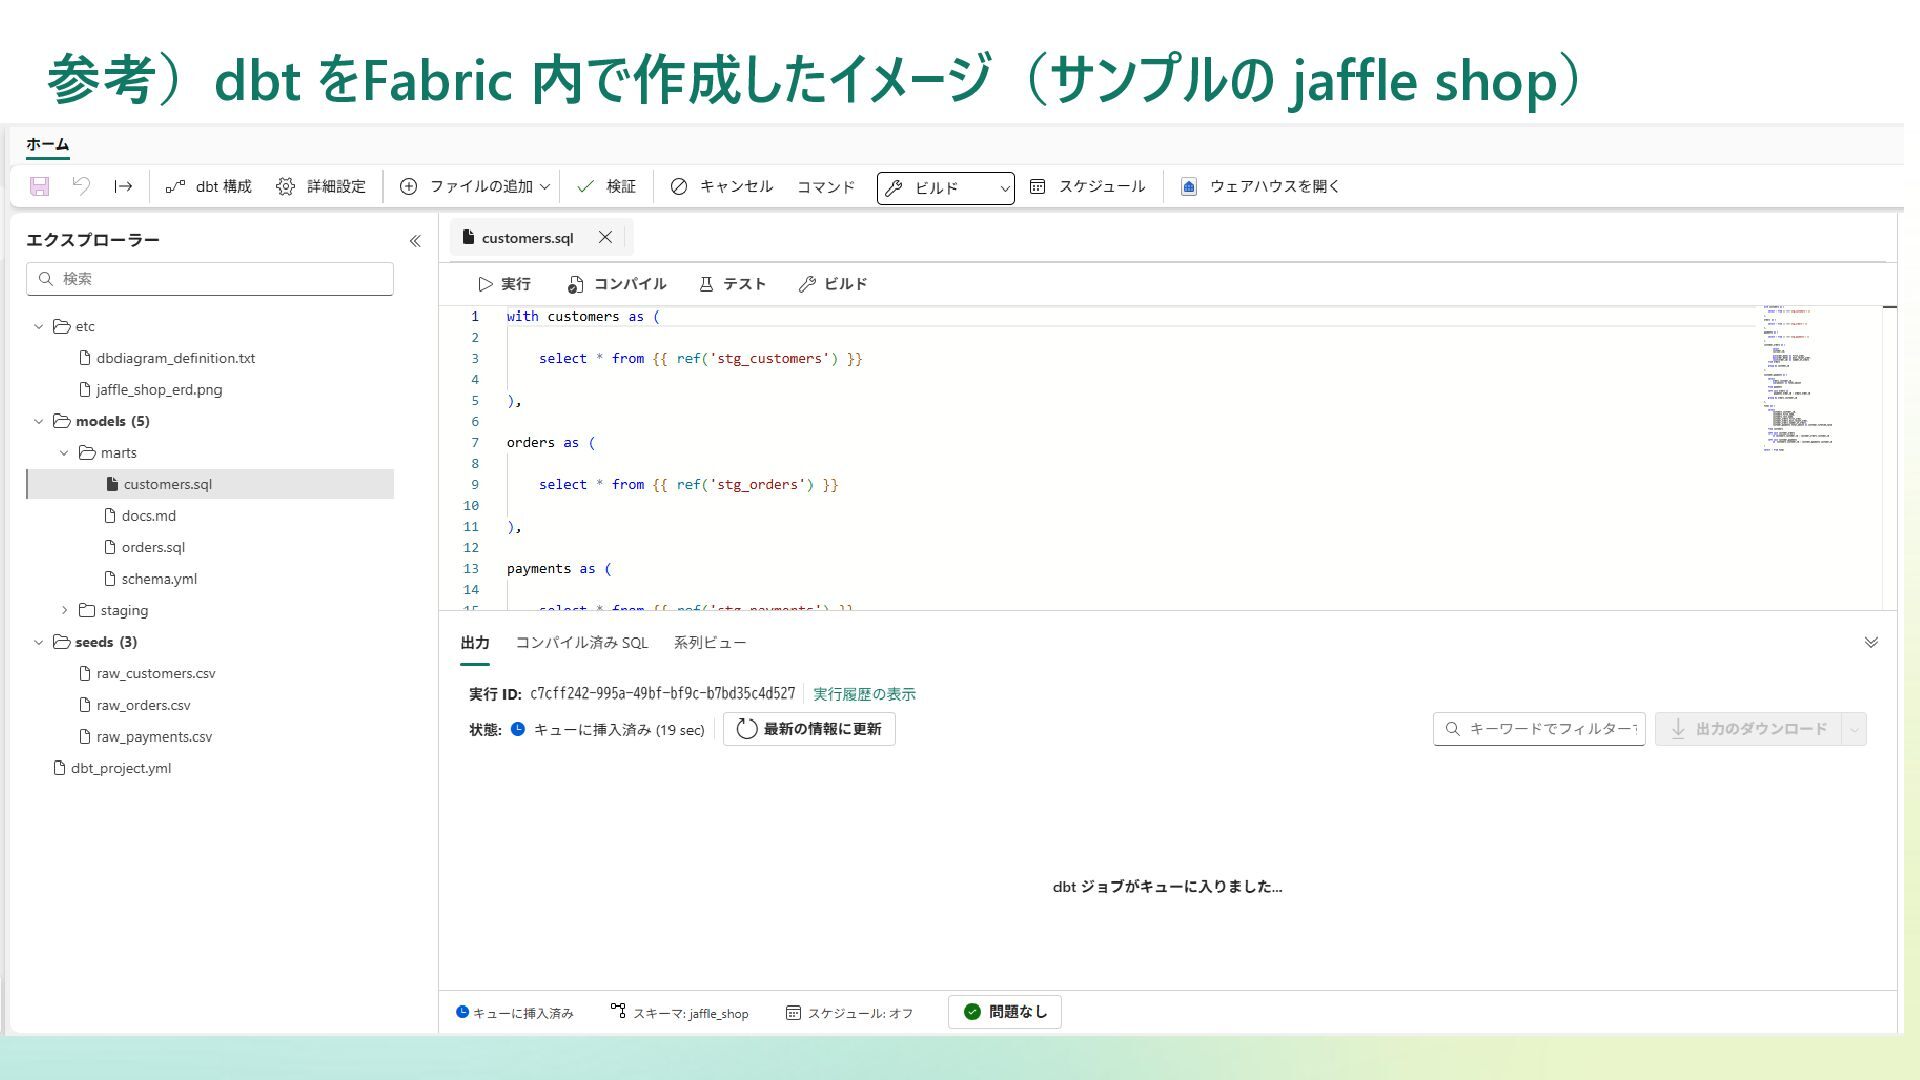Click the キューに挿入済み status bar indicator
This screenshot has height=1080, width=1920.
tap(515, 1013)
